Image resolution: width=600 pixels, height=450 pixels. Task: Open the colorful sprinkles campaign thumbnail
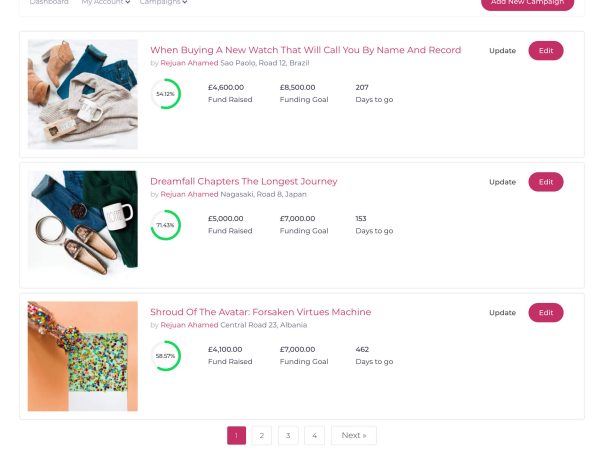click(83, 356)
